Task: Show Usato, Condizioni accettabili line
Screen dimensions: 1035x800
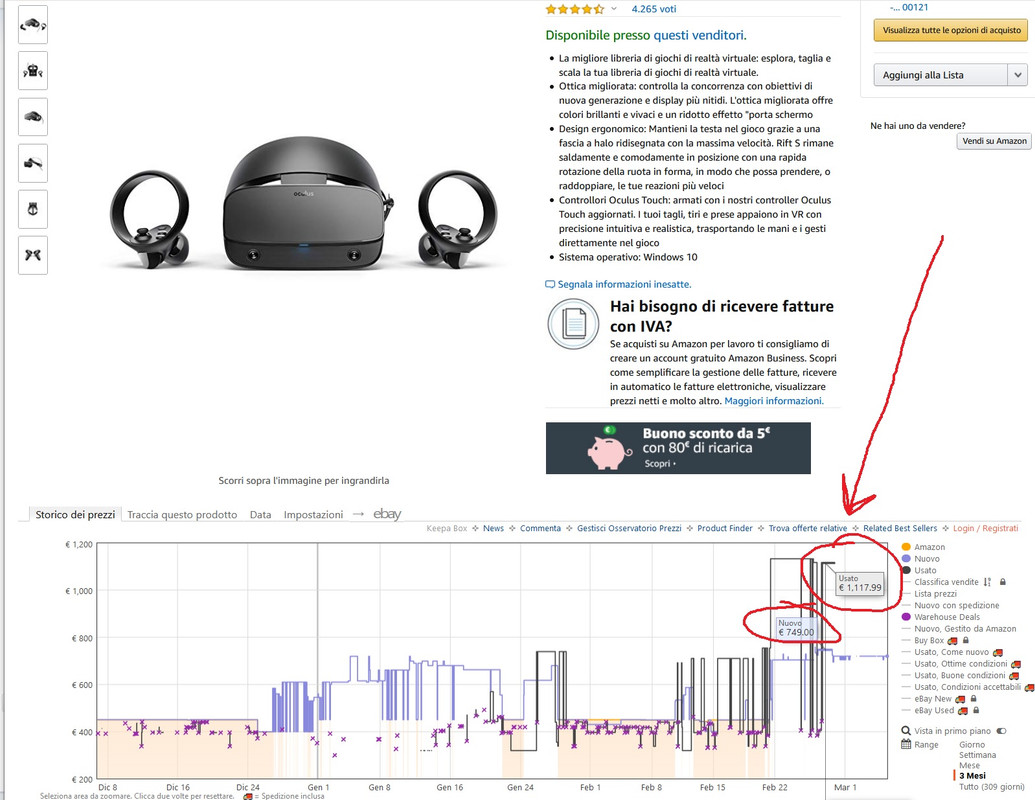Action: coord(967,687)
